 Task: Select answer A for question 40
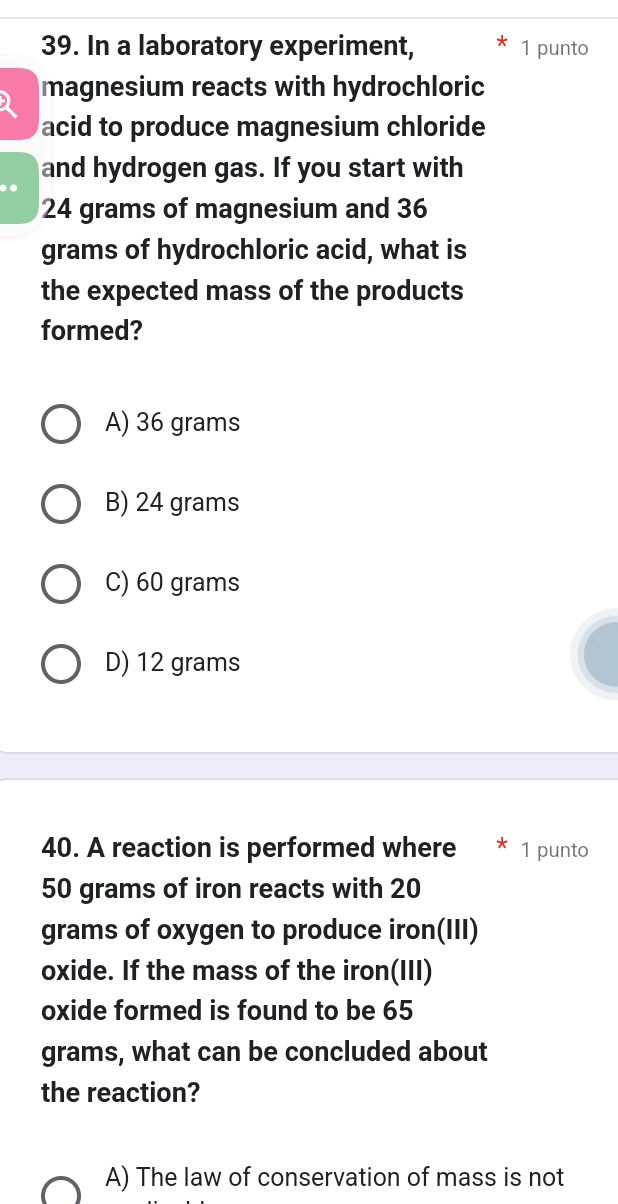[61, 1193]
